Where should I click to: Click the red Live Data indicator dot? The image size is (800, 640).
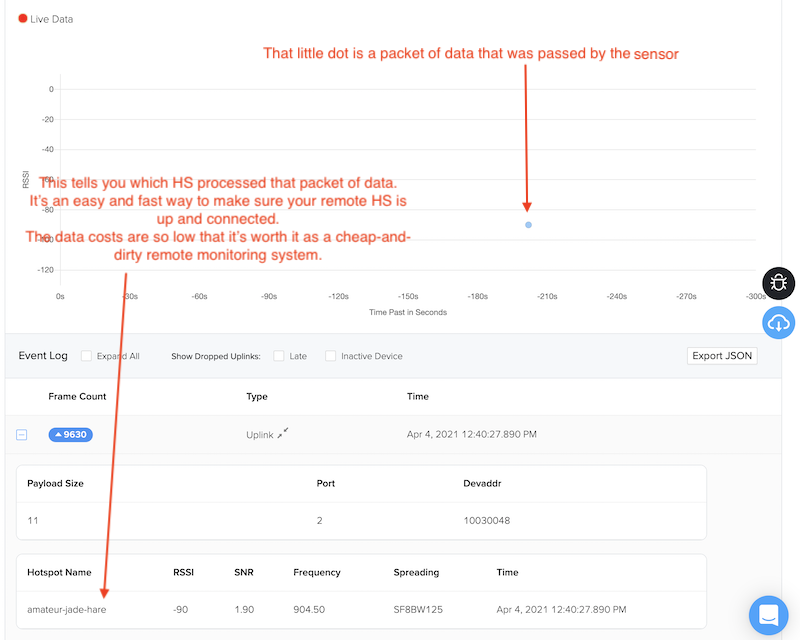pos(23,18)
